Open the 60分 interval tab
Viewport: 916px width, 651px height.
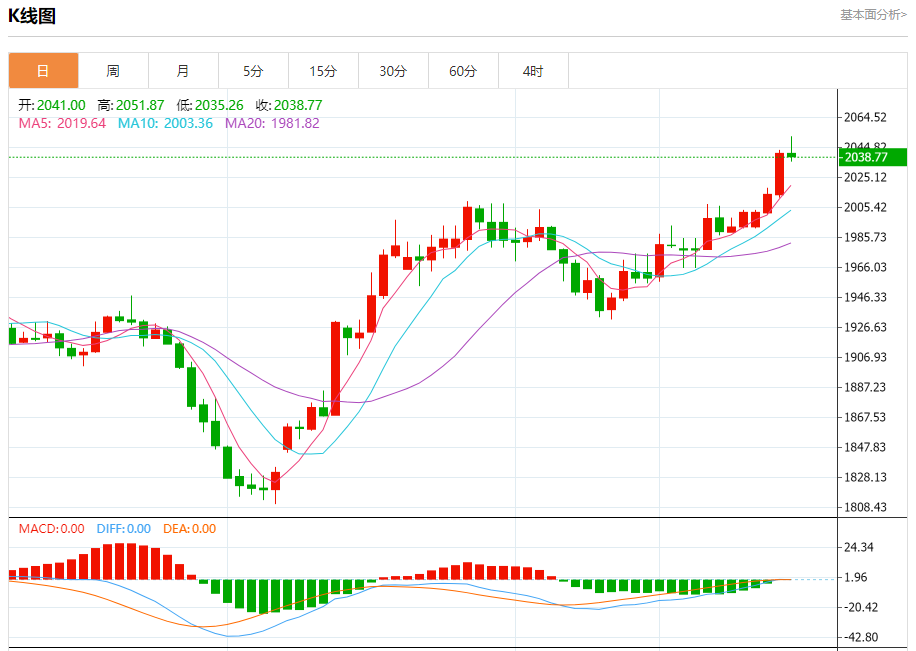click(463, 71)
